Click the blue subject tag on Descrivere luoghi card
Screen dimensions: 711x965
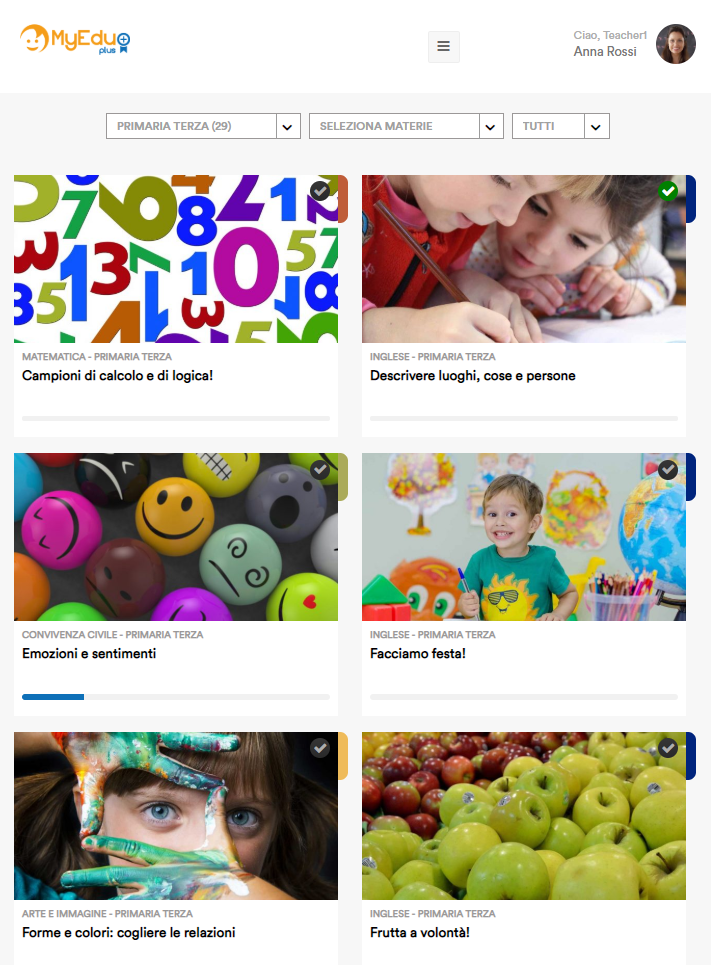(x=691, y=199)
